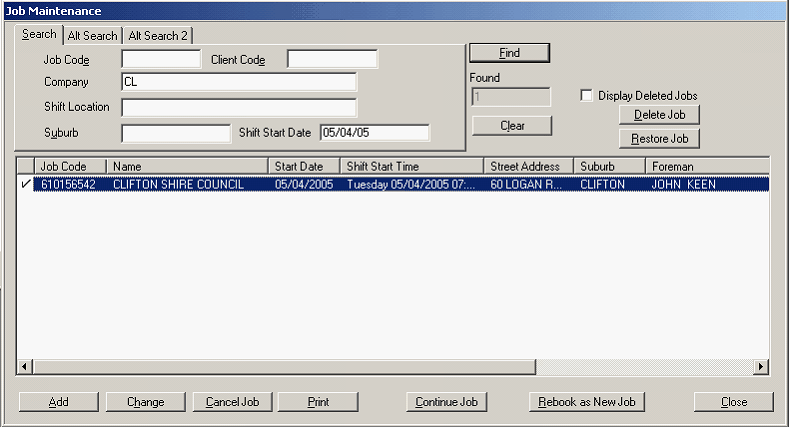Switch to the Alt Search tab
This screenshot has height=428, width=790.
coord(92,36)
